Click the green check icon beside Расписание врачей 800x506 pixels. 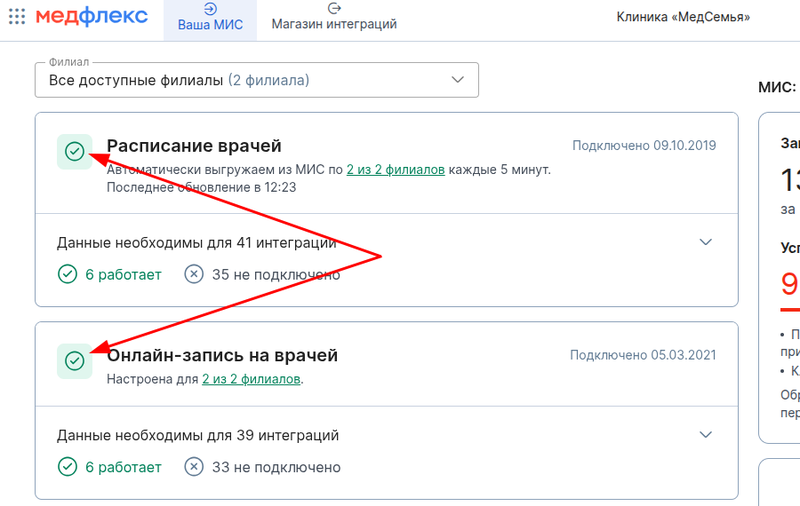pos(74,151)
